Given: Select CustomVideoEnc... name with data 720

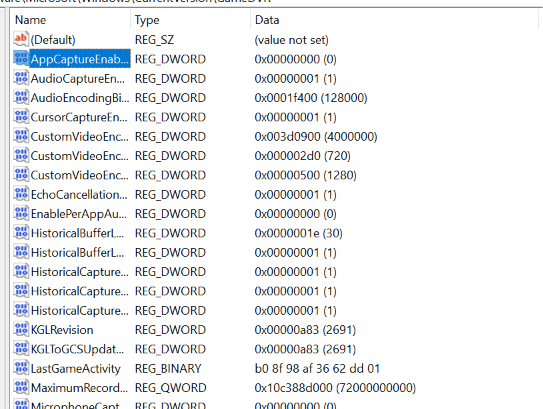Looking at the screenshot, I should (x=80, y=156).
